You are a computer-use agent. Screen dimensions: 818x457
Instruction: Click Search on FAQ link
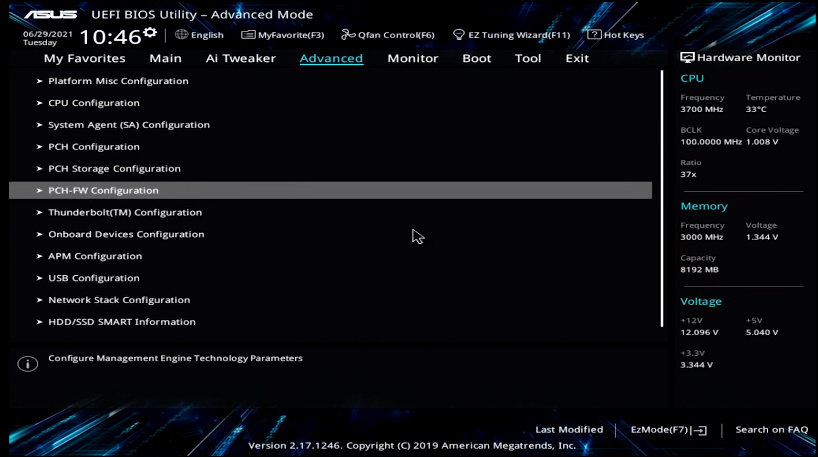(x=771, y=430)
